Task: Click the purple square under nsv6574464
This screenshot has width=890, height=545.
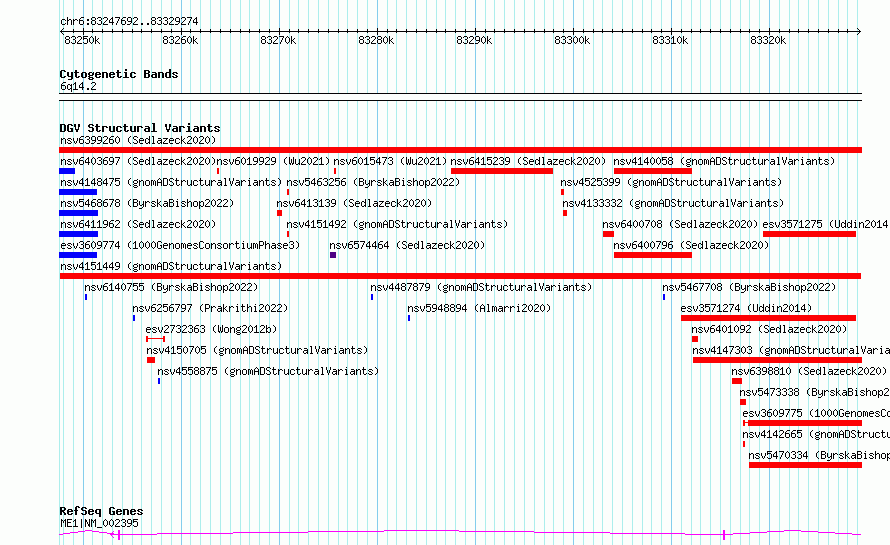Action: click(333, 255)
